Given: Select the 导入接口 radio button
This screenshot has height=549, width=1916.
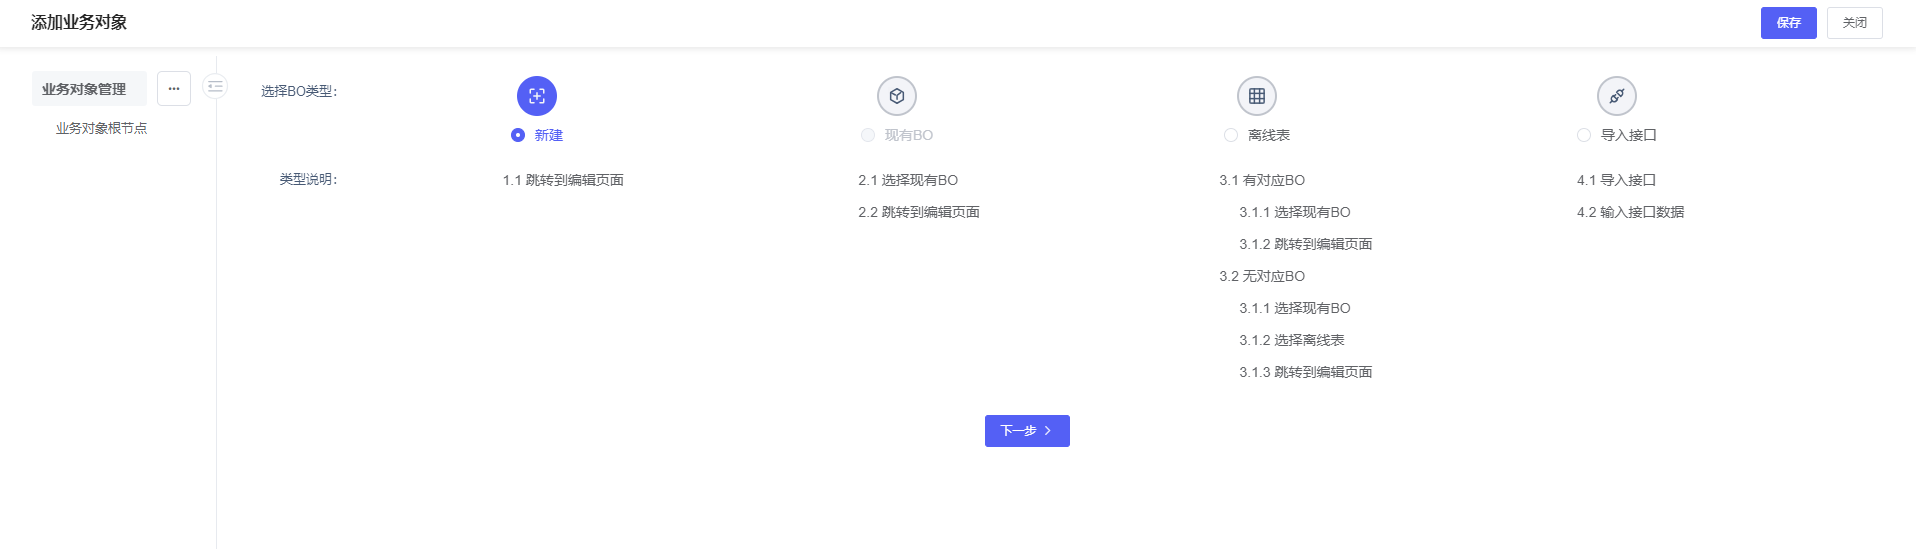Looking at the screenshot, I should [x=1584, y=135].
